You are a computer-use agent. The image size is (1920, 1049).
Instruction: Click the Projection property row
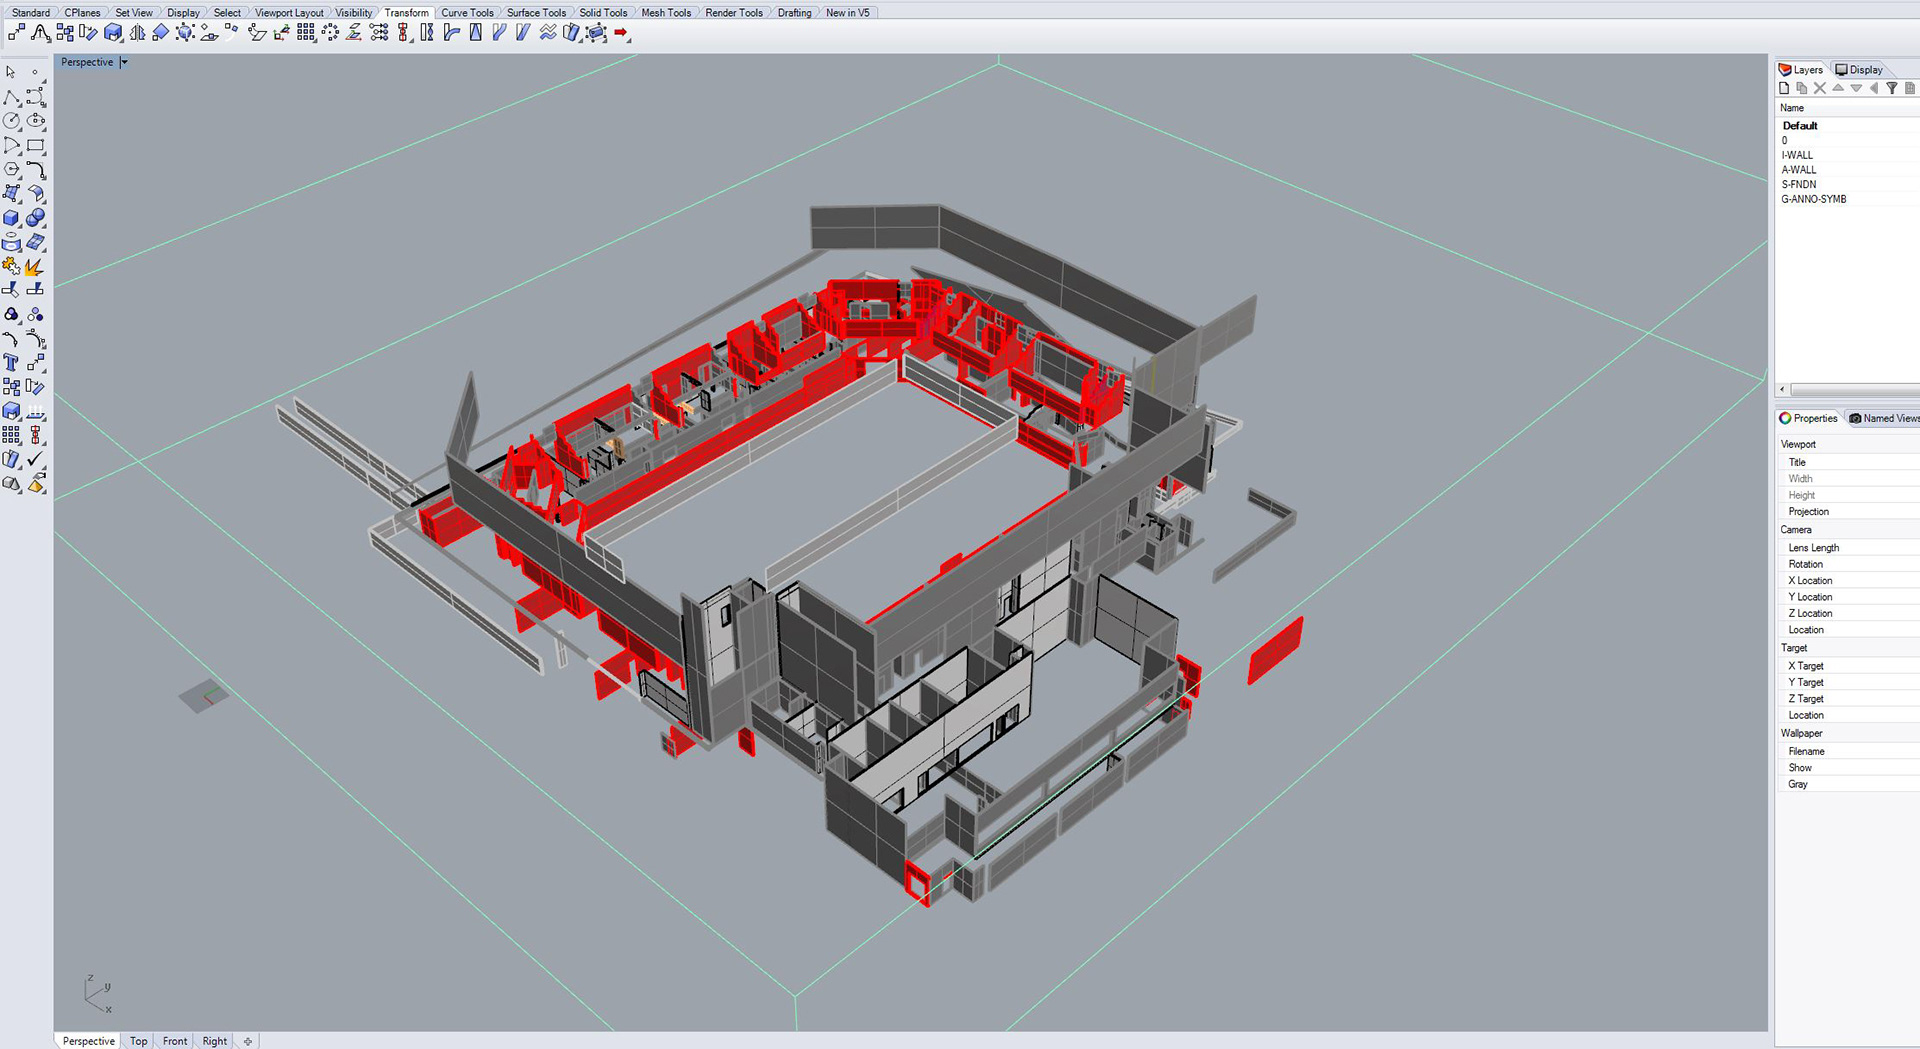coord(1847,512)
